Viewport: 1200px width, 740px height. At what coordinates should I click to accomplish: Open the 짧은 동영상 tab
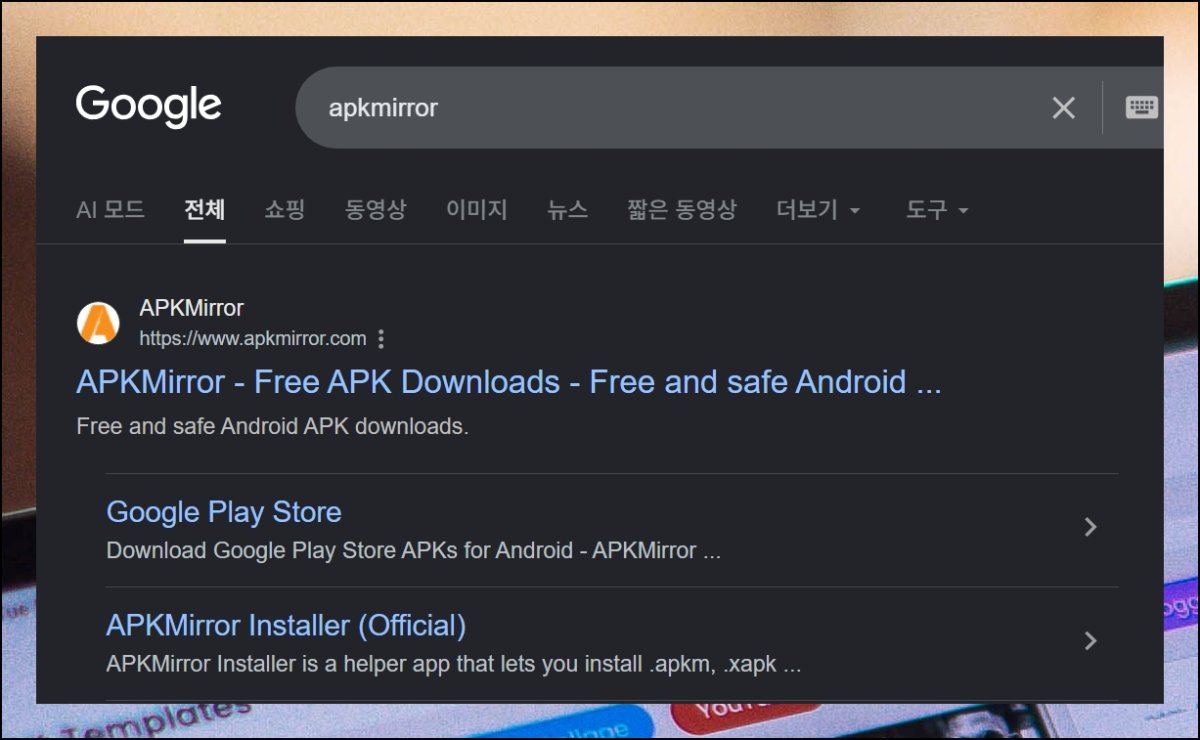(682, 210)
